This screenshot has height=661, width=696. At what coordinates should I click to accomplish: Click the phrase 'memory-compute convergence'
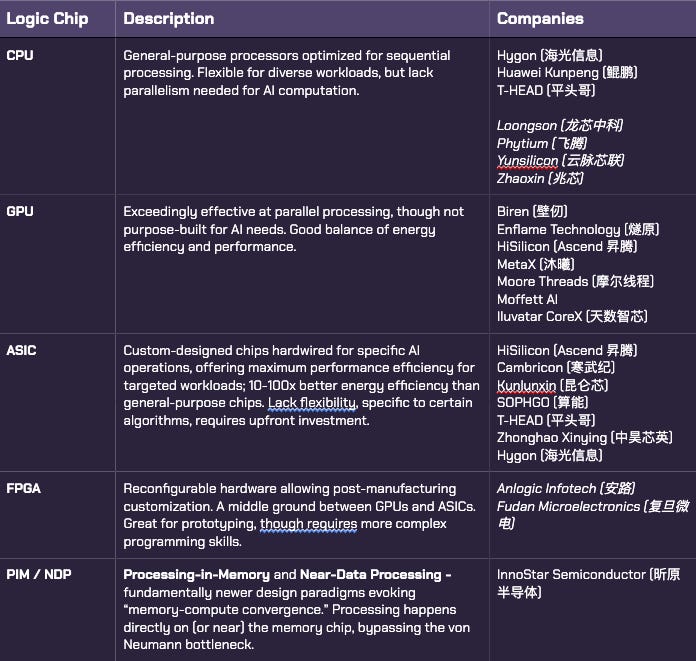coord(225,610)
